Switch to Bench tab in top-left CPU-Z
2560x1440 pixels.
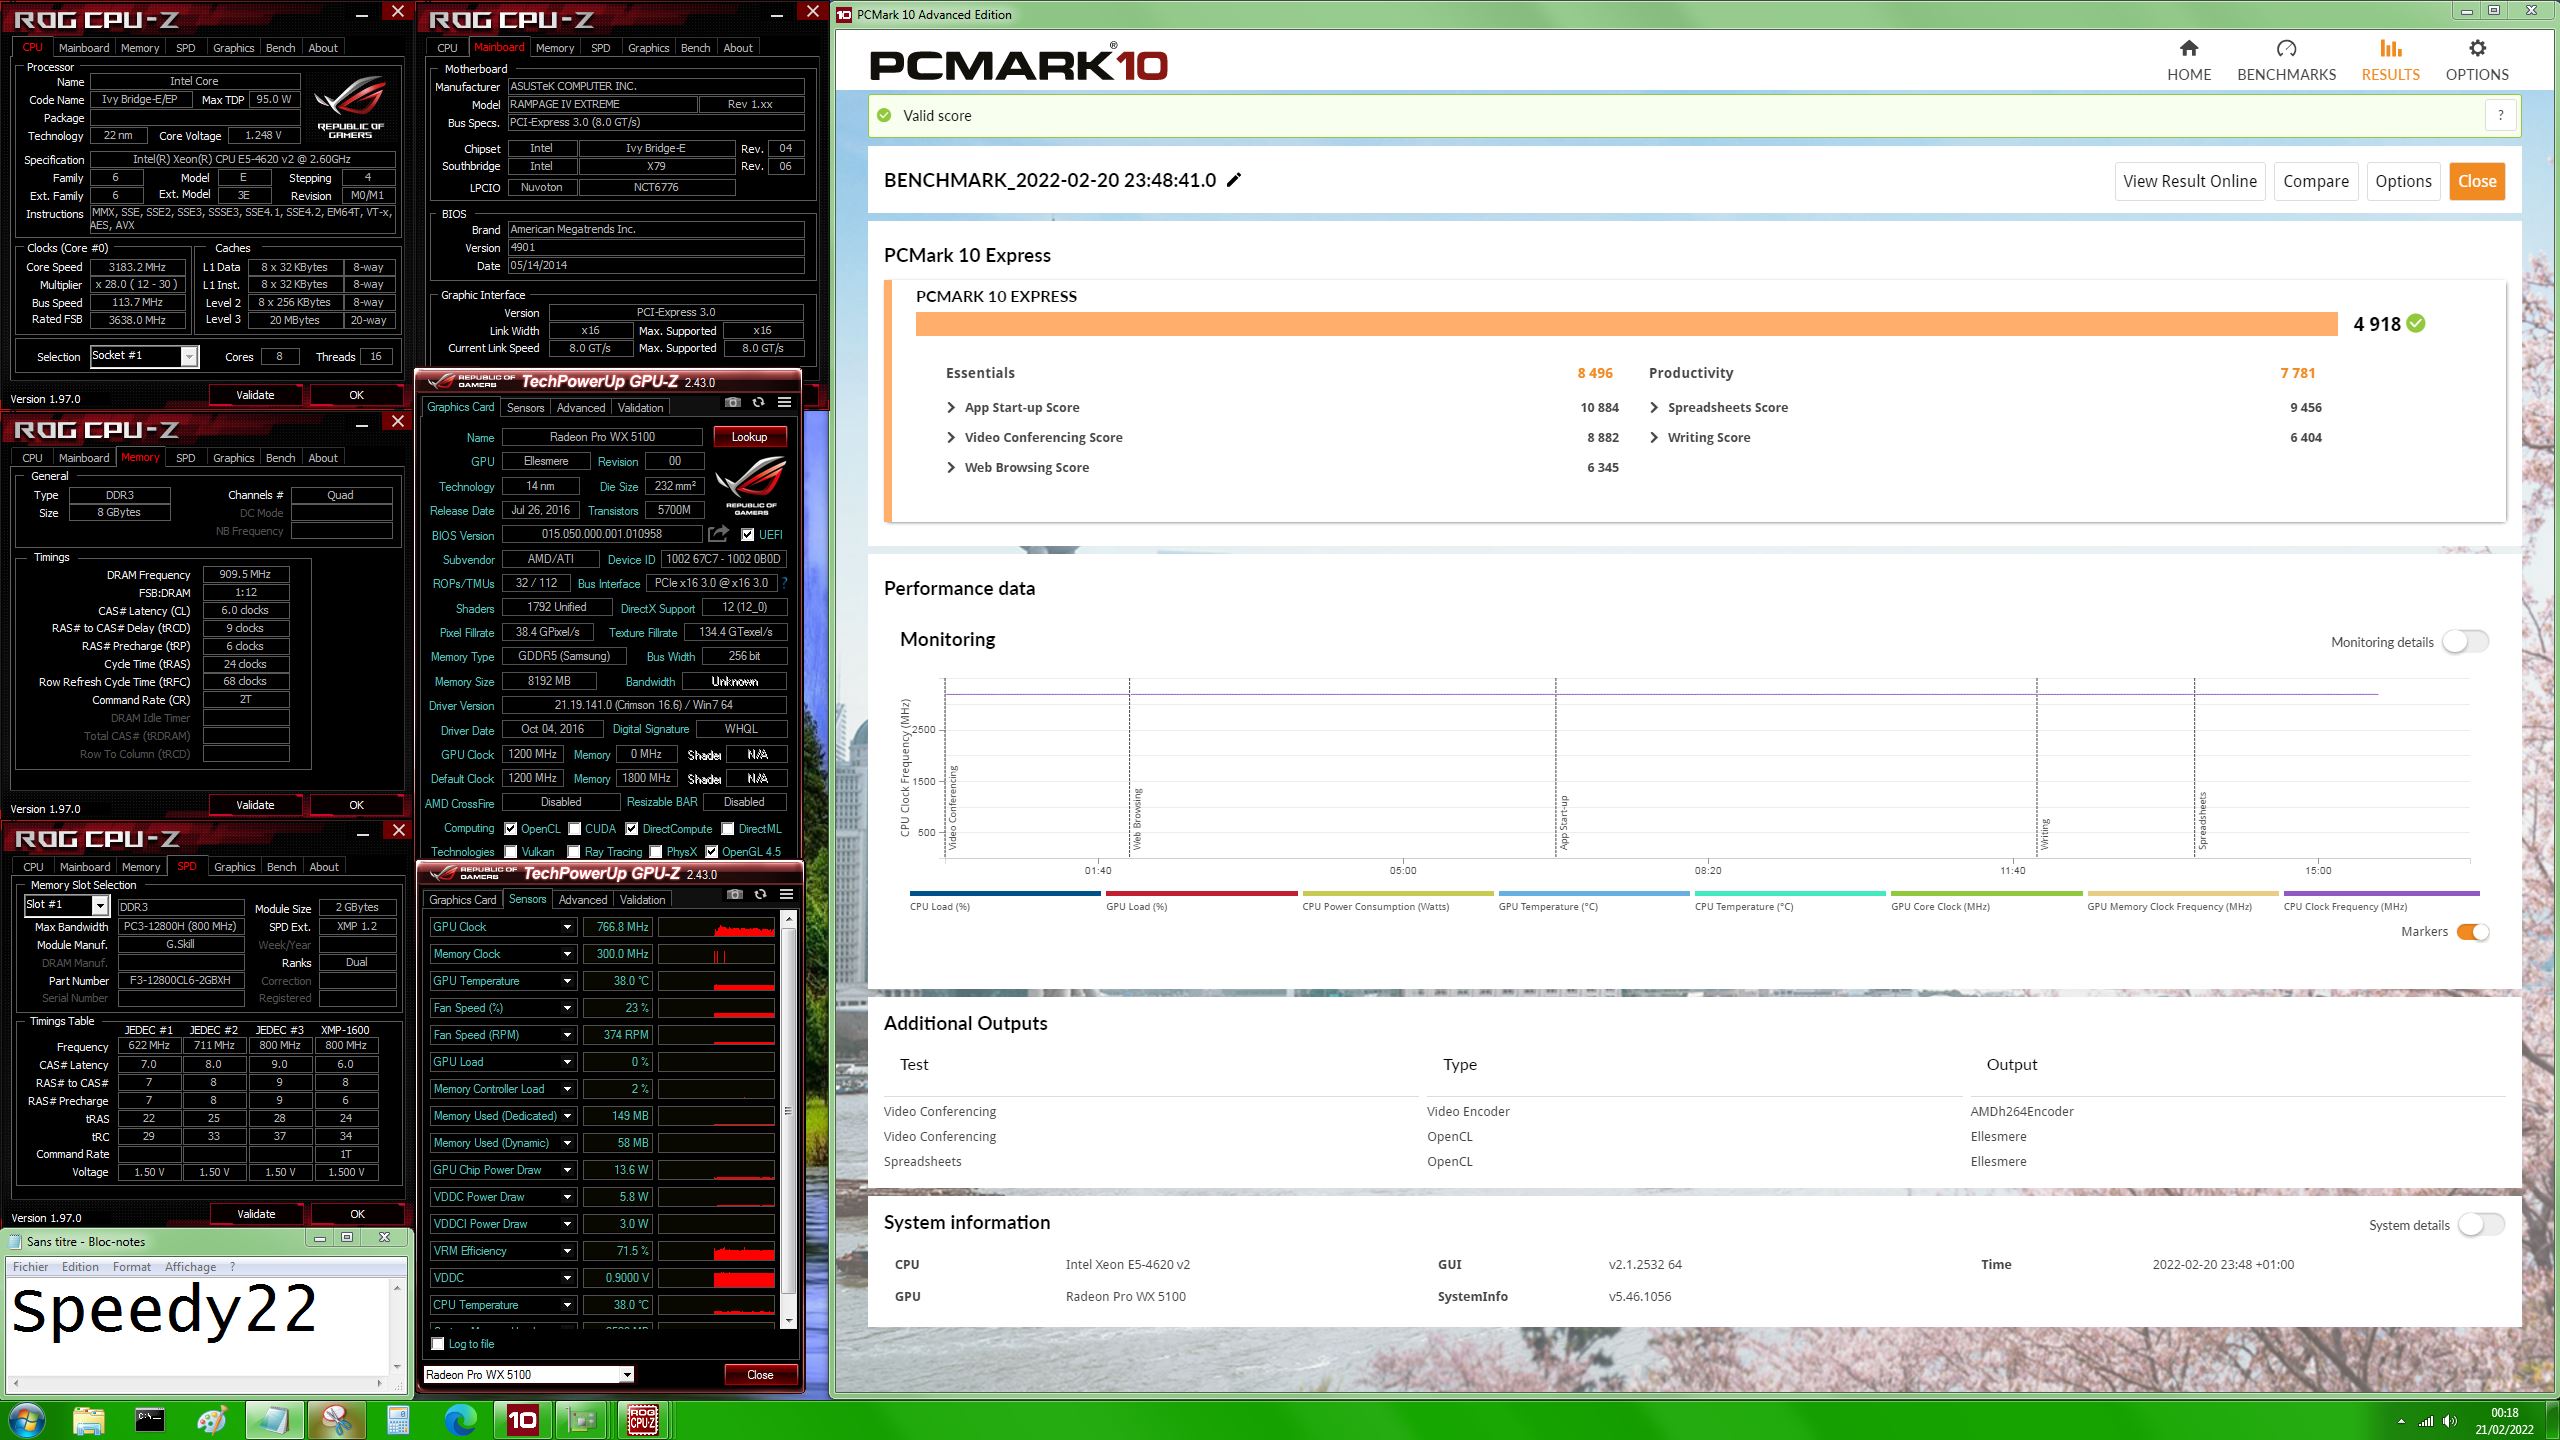[x=280, y=48]
